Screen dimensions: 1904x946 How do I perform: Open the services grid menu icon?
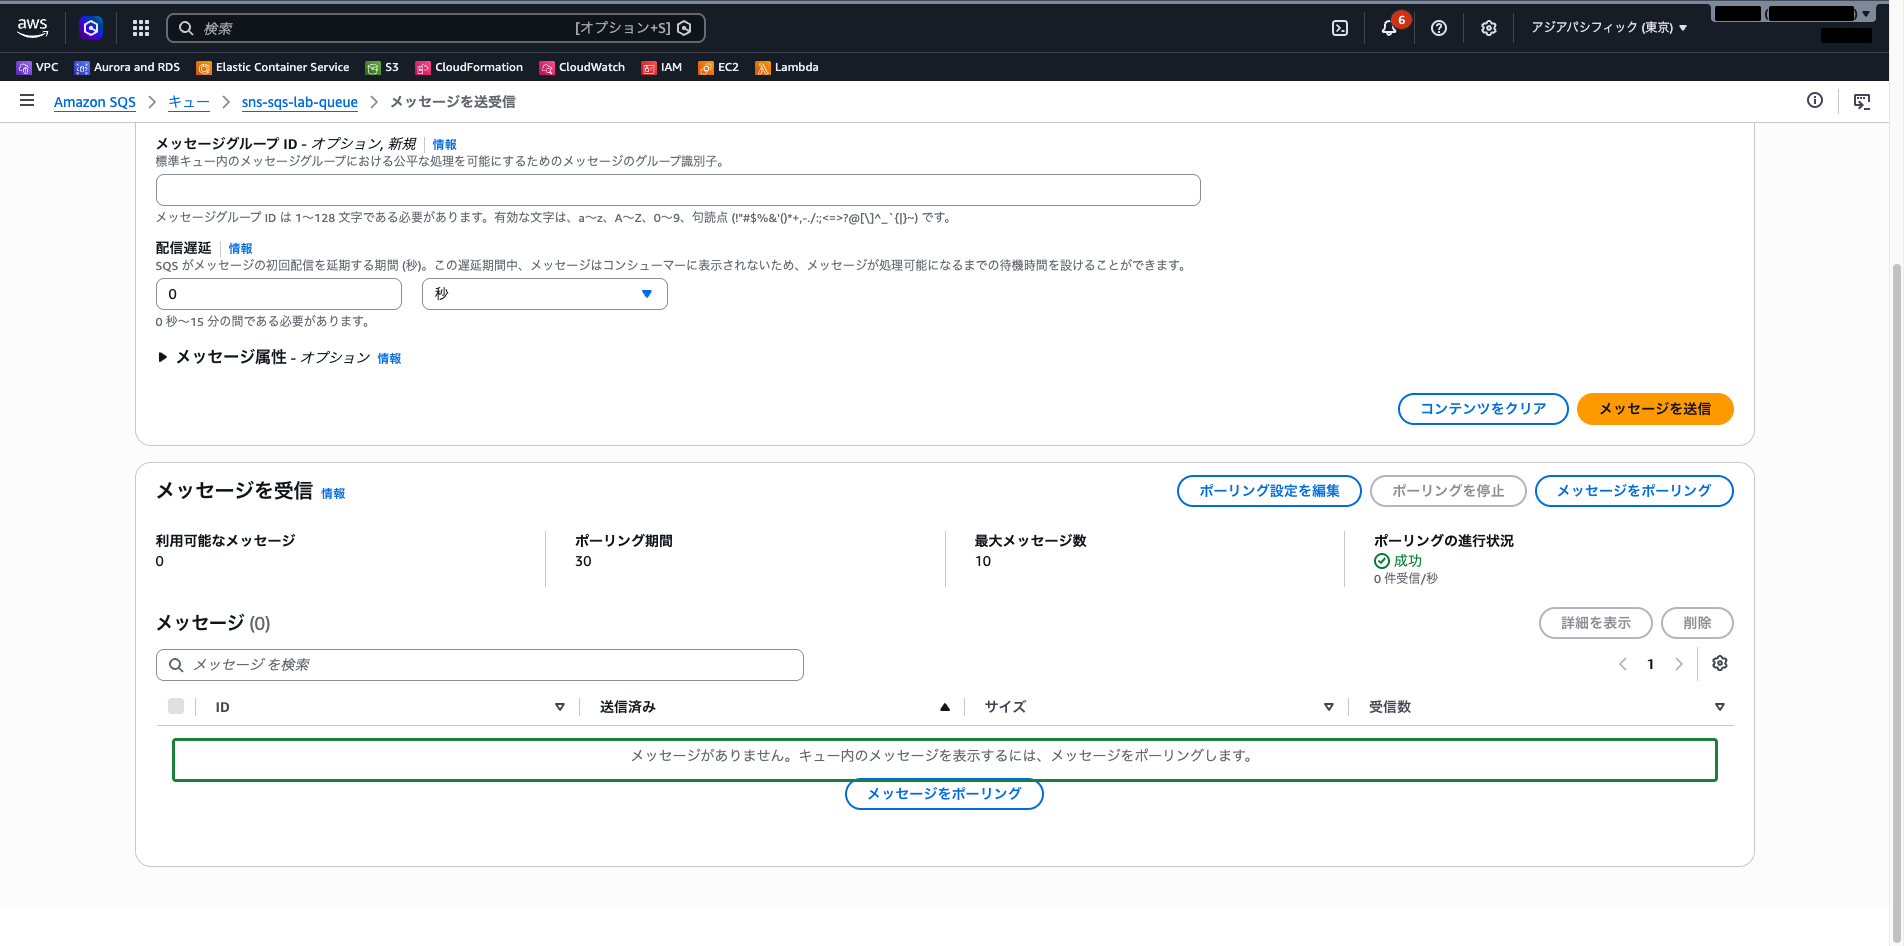click(141, 28)
